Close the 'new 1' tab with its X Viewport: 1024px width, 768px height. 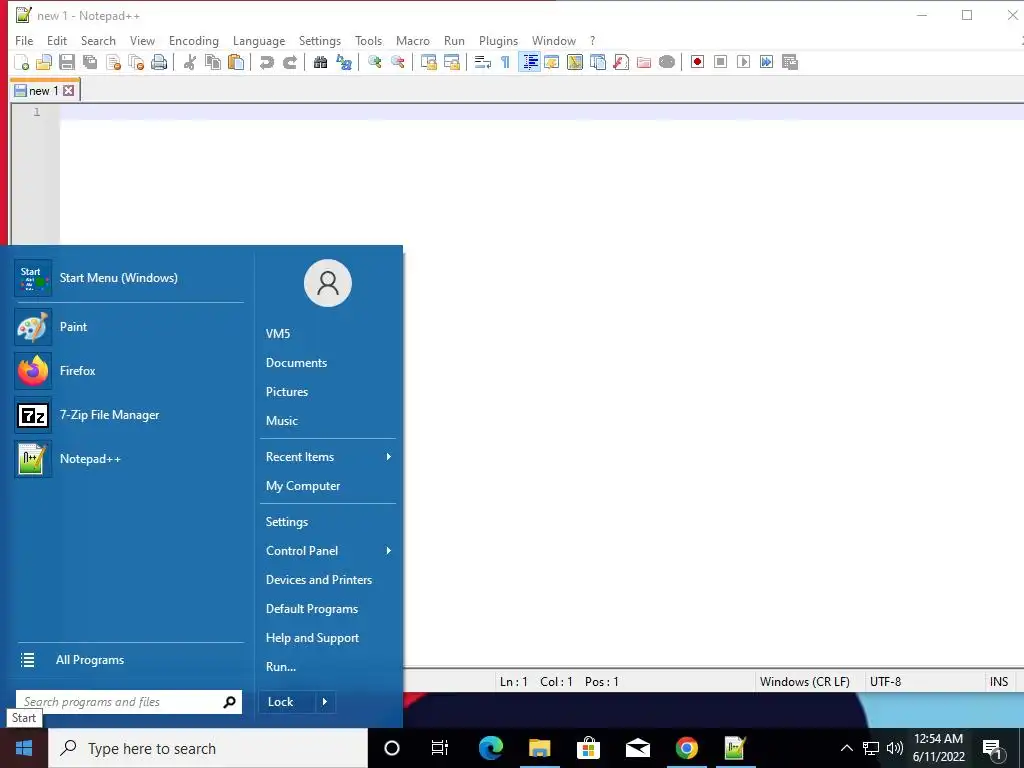click(69, 91)
